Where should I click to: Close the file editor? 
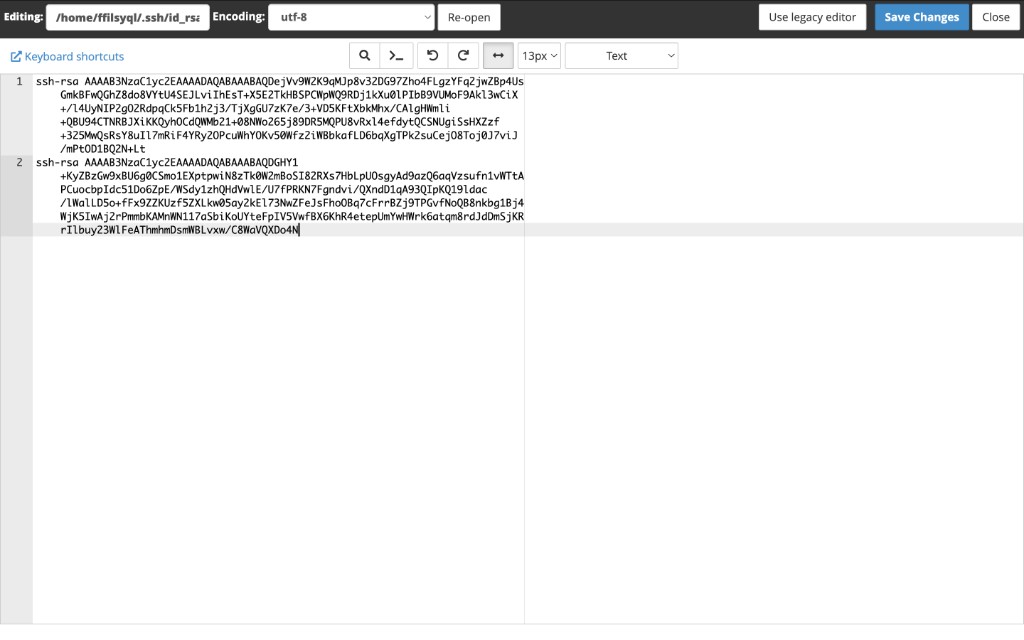(995, 17)
